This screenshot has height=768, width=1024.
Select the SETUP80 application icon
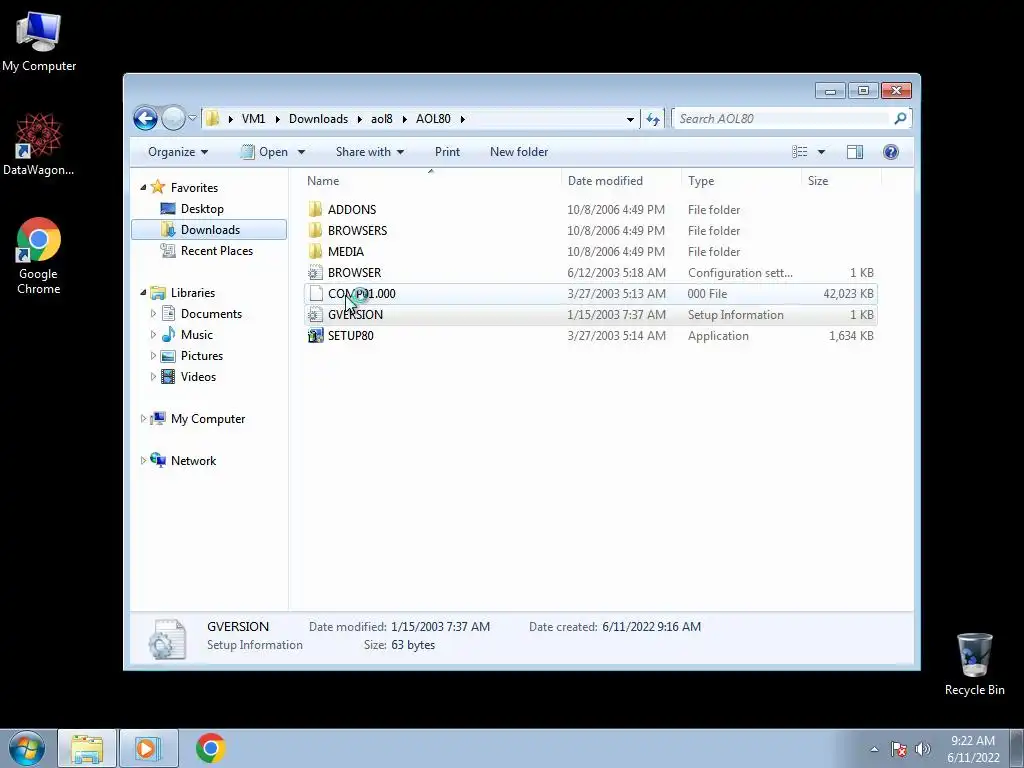tap(315, 335)
